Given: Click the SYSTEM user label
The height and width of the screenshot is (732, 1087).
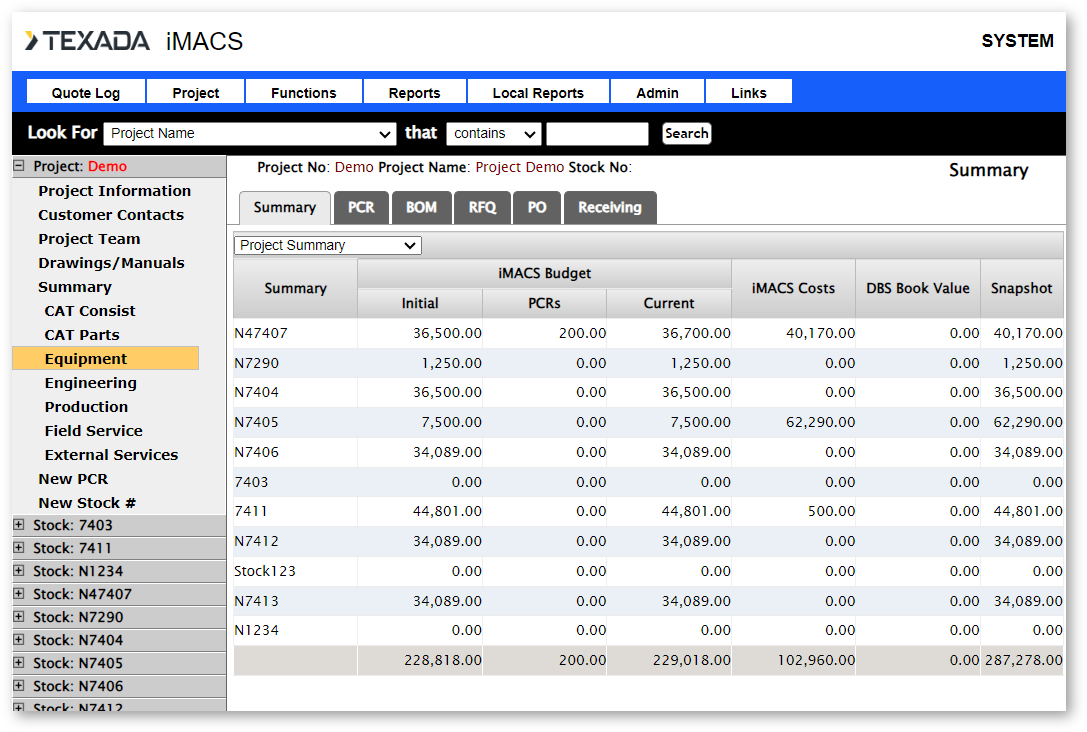Looking at the screenshot, I should (1018, 41).
